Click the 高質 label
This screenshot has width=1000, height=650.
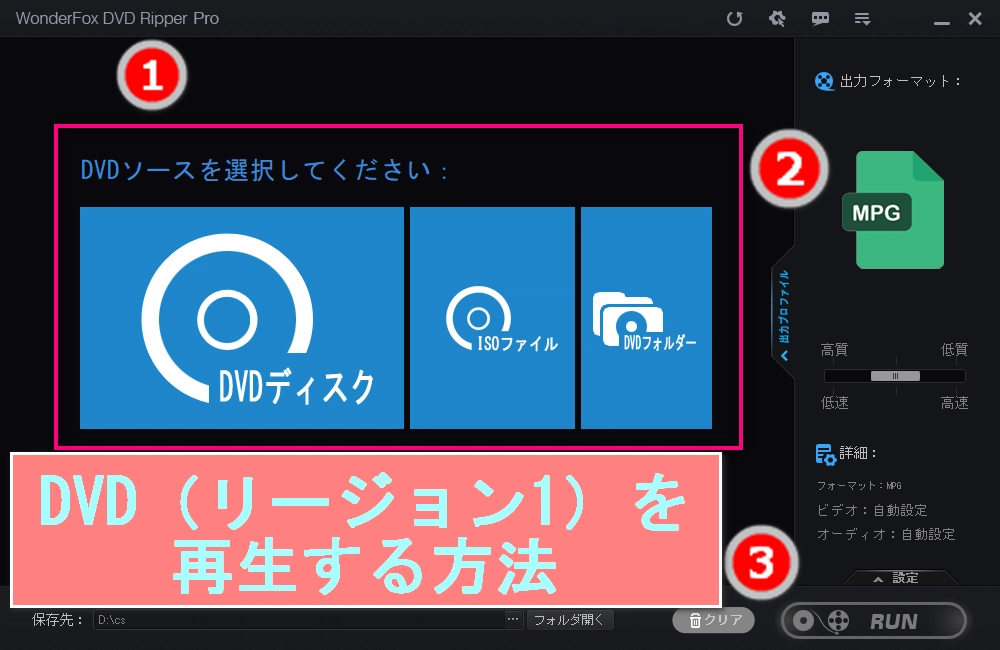point(834,350)
